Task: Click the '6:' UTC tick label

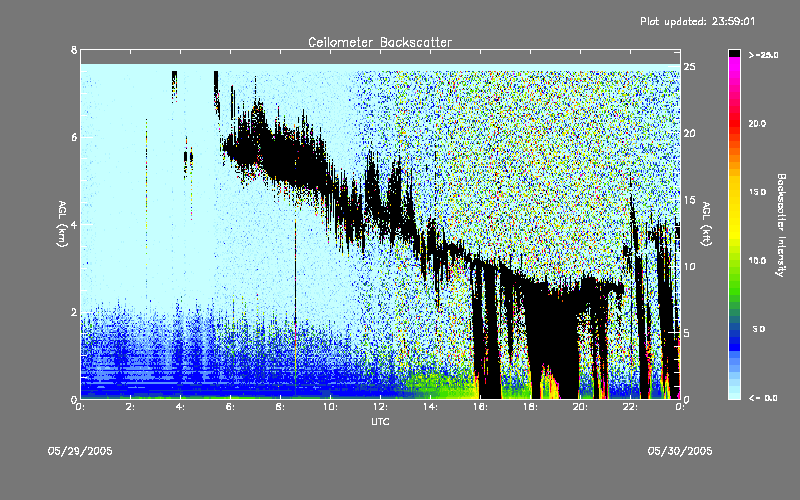Action: coord(231,407)
